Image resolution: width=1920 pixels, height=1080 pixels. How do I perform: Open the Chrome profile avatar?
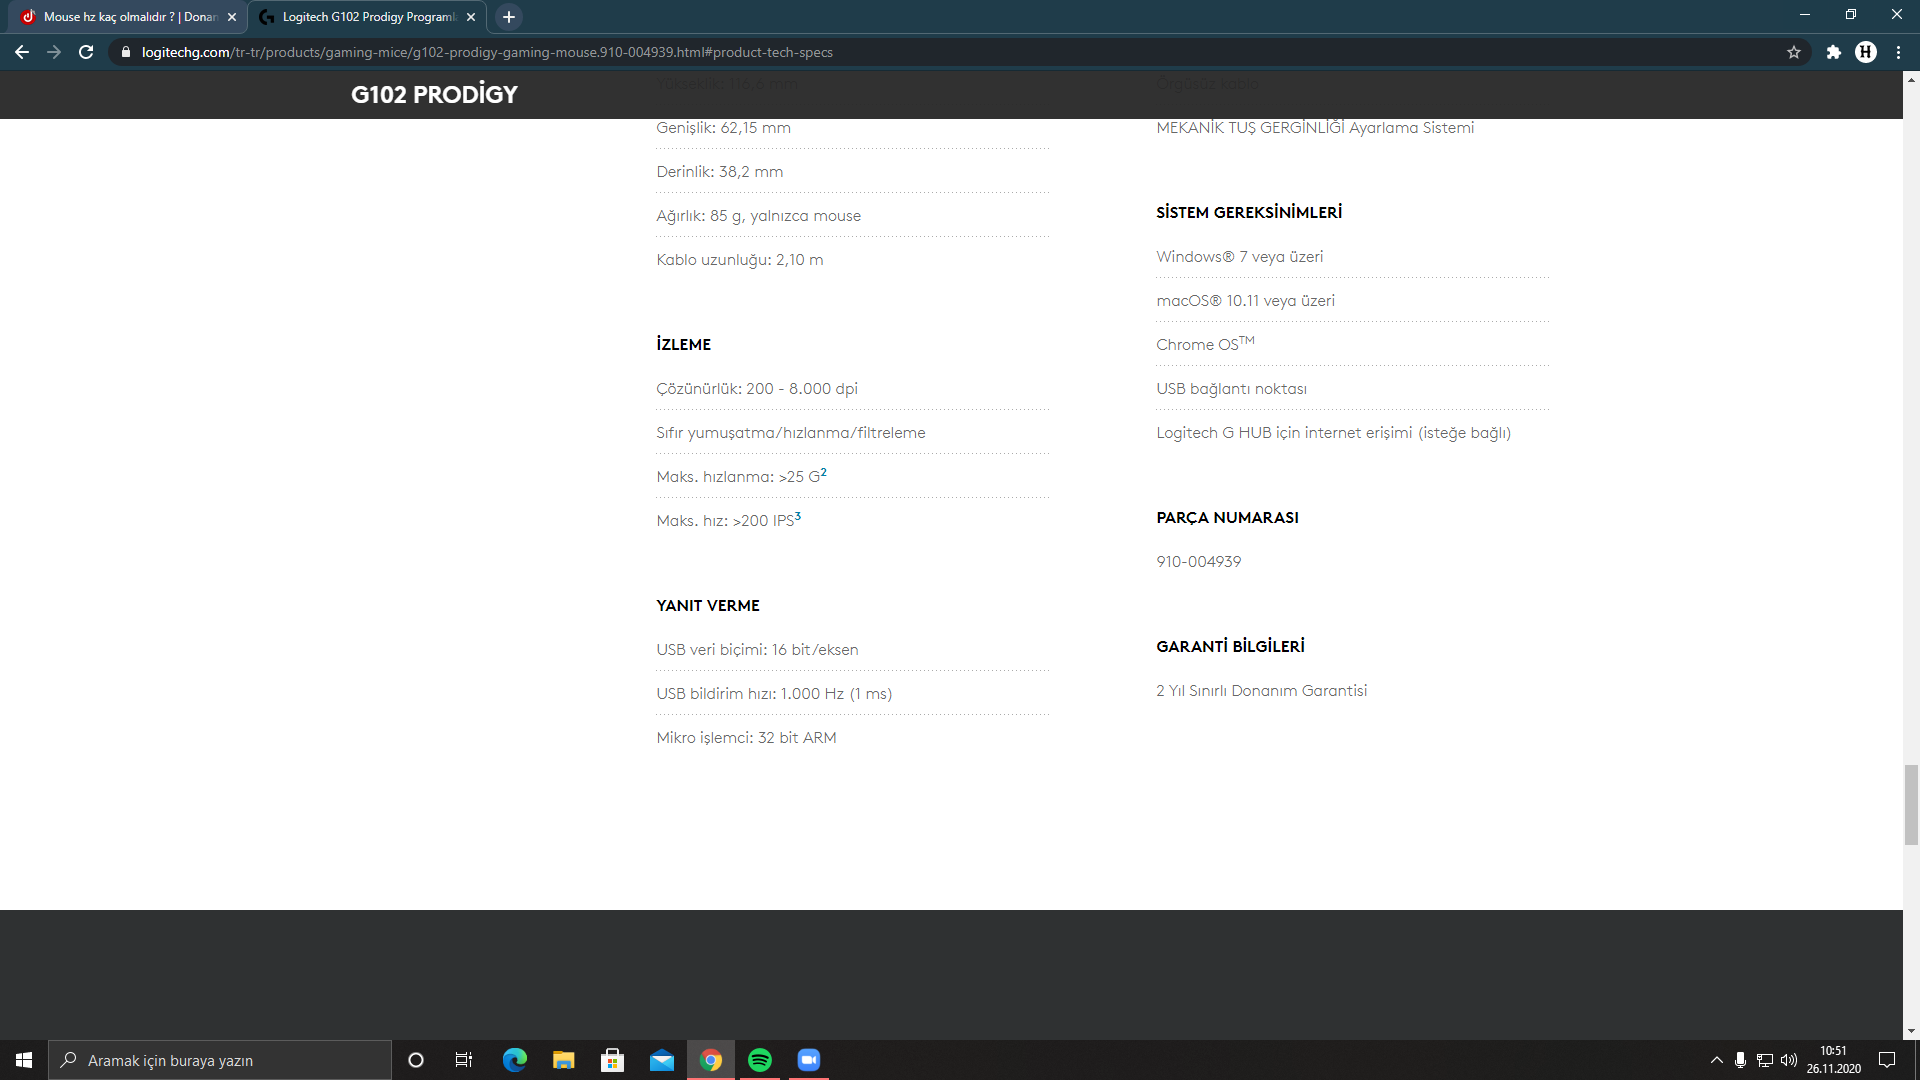coord(1866,52)
